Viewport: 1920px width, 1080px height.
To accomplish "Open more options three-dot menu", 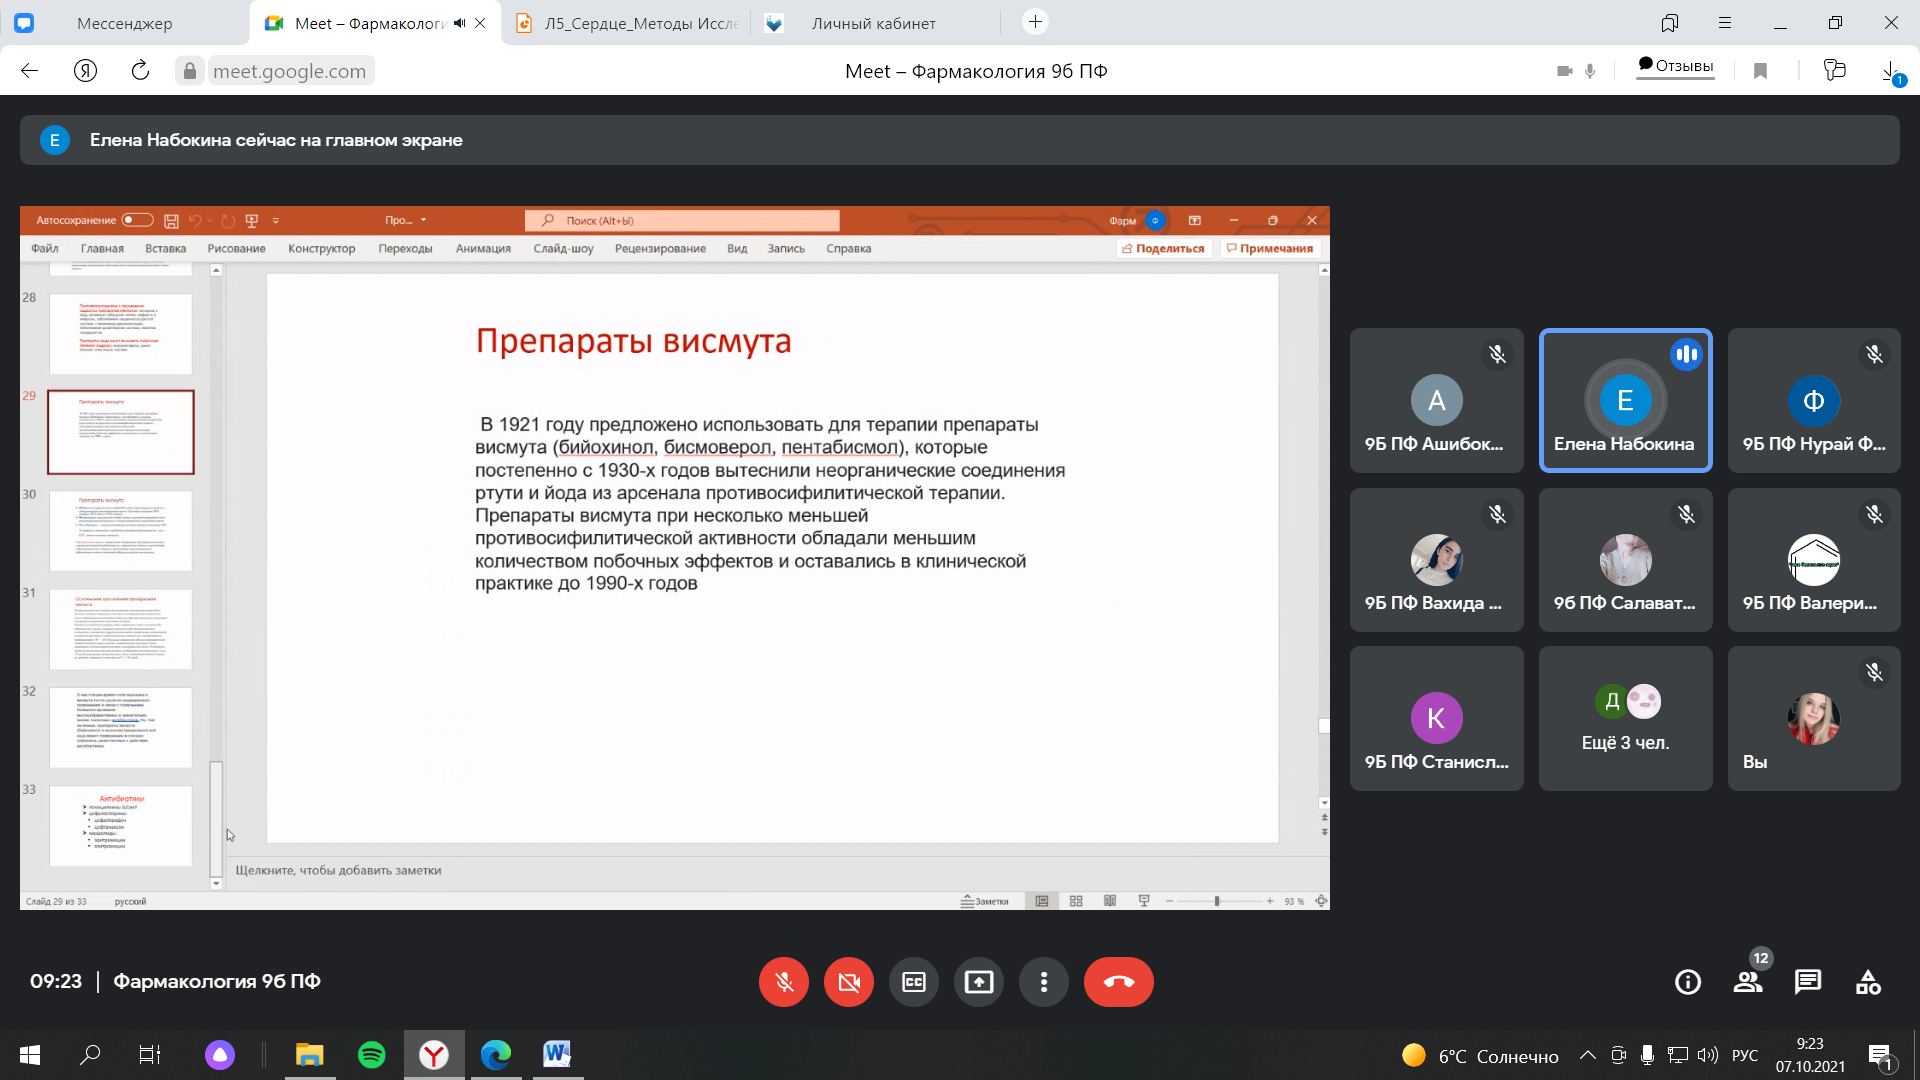I will [x=1044, y=982].
